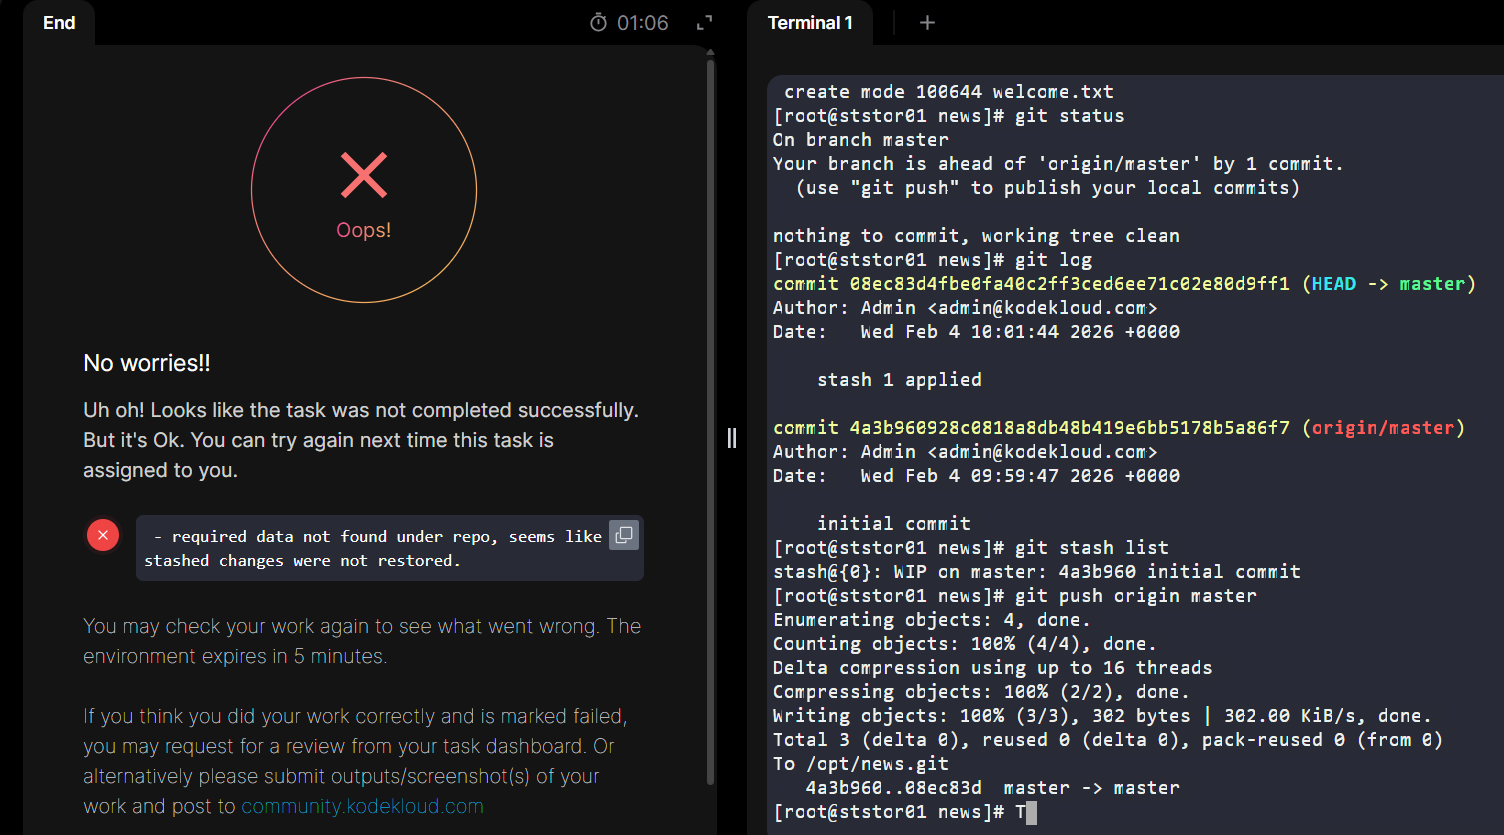1504x835 pixels.
Task: Click the "git log" command in terminal
Action: coord(1054,260)
